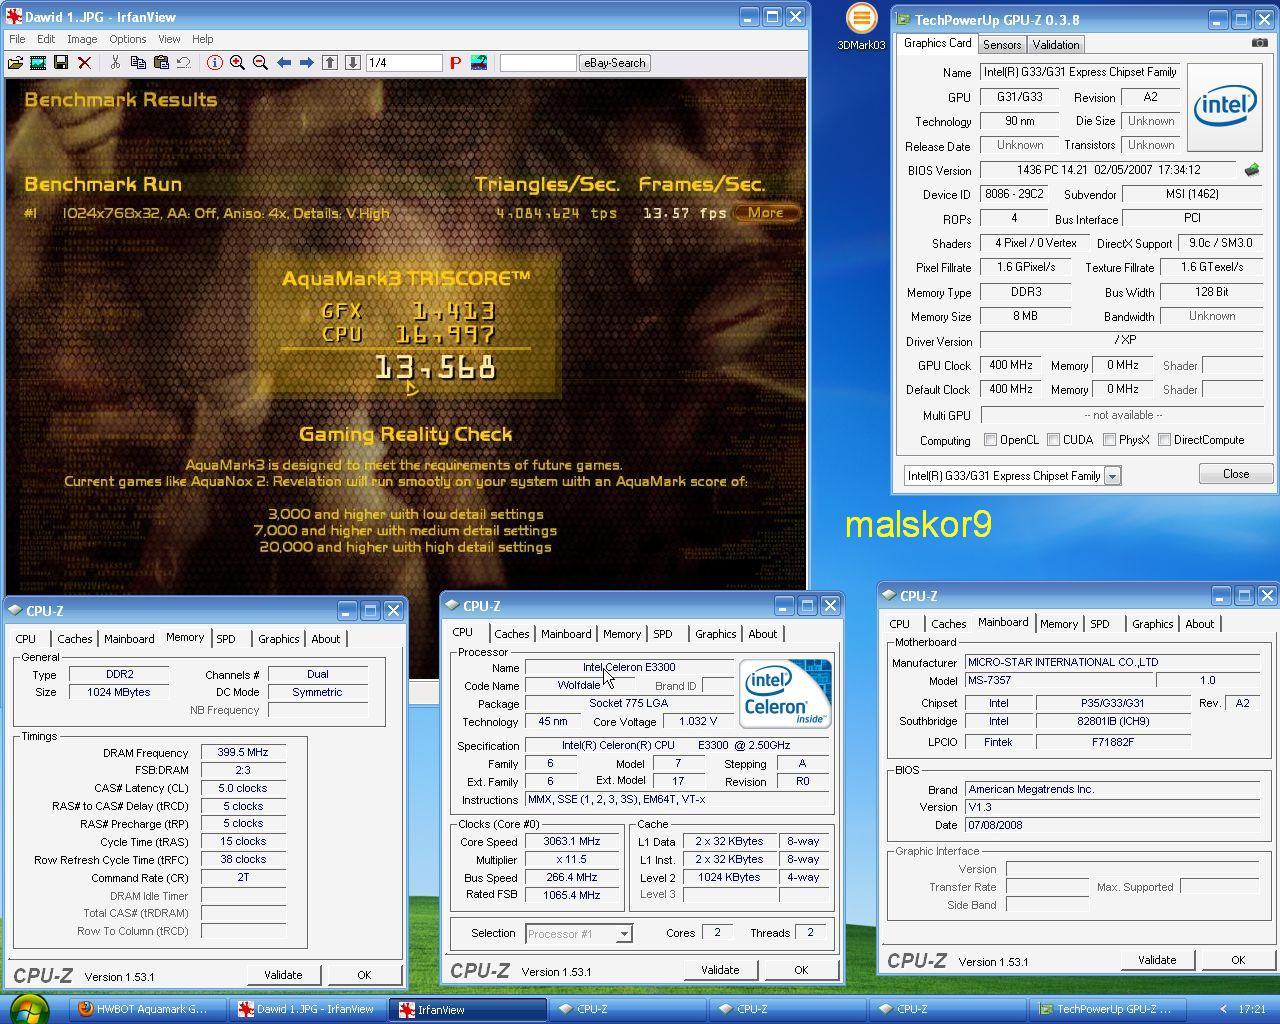Click Validate in the CPU-Z mainboard window
This screenshot has height=1024, width=1280.
pos(1157,960)
